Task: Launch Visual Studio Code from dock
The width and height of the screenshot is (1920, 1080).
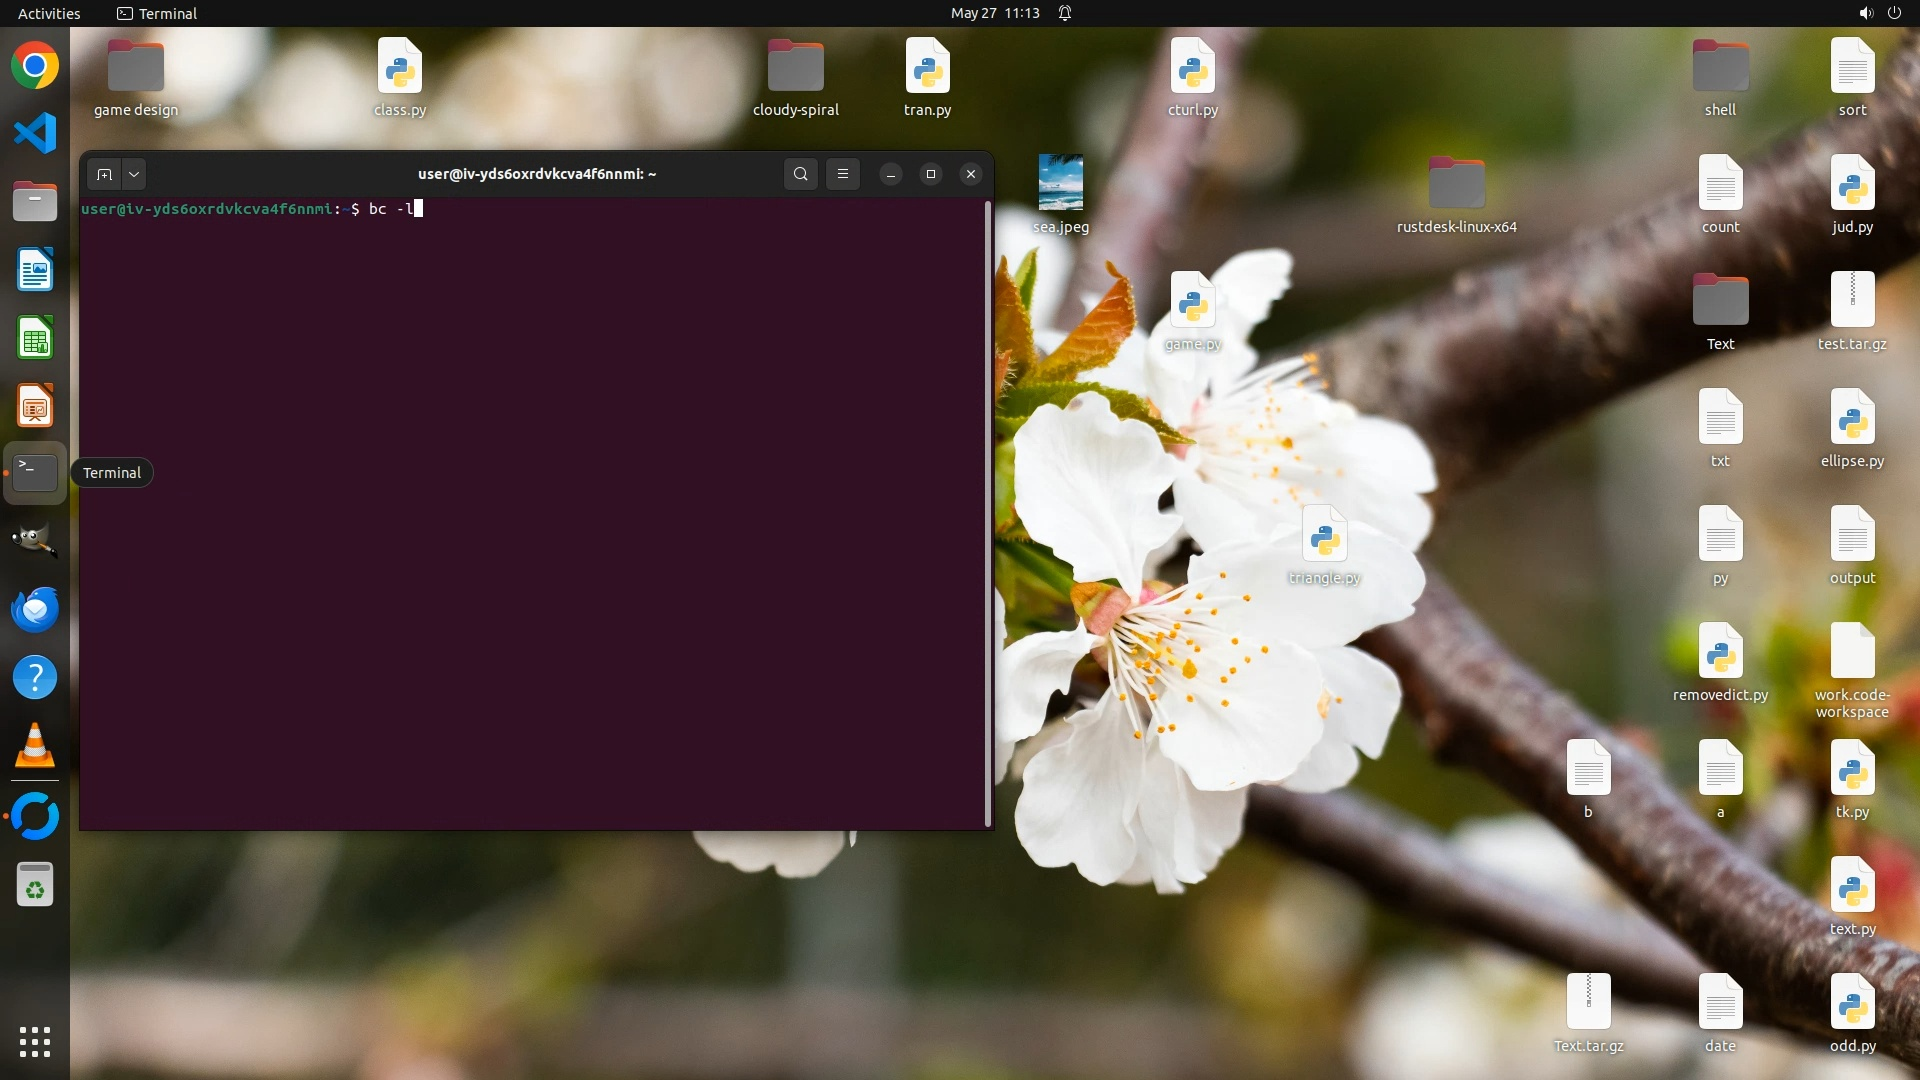Action: tap(35, 134)
